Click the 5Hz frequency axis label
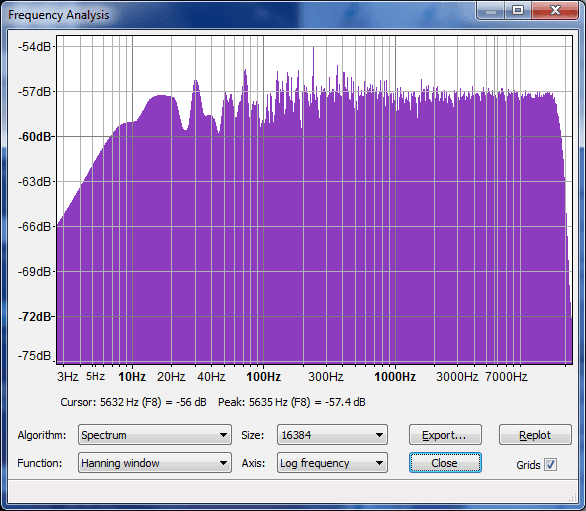The height and width of the screenshot is (511, 586). coord(95,376)
